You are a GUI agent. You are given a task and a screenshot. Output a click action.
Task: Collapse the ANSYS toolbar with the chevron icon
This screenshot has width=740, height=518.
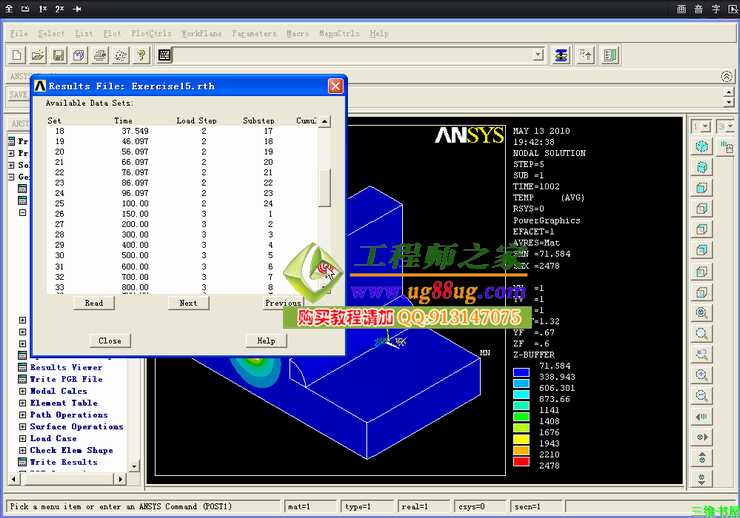click(x=726, y=76)
